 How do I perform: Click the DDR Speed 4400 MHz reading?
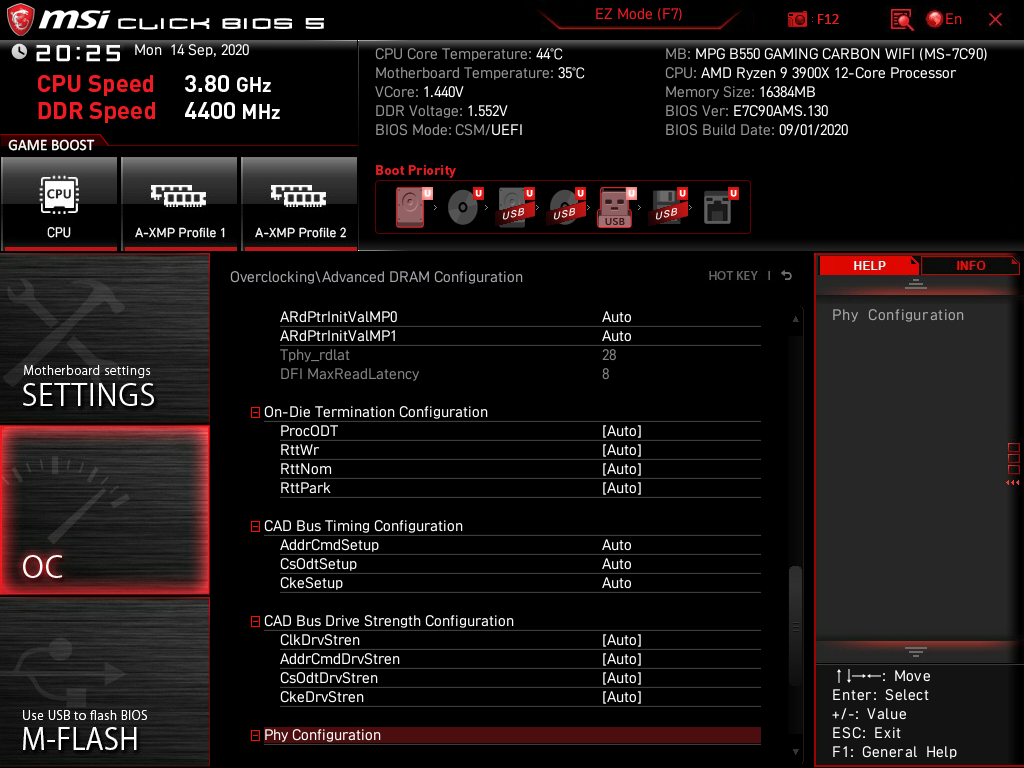click(159, 111)
